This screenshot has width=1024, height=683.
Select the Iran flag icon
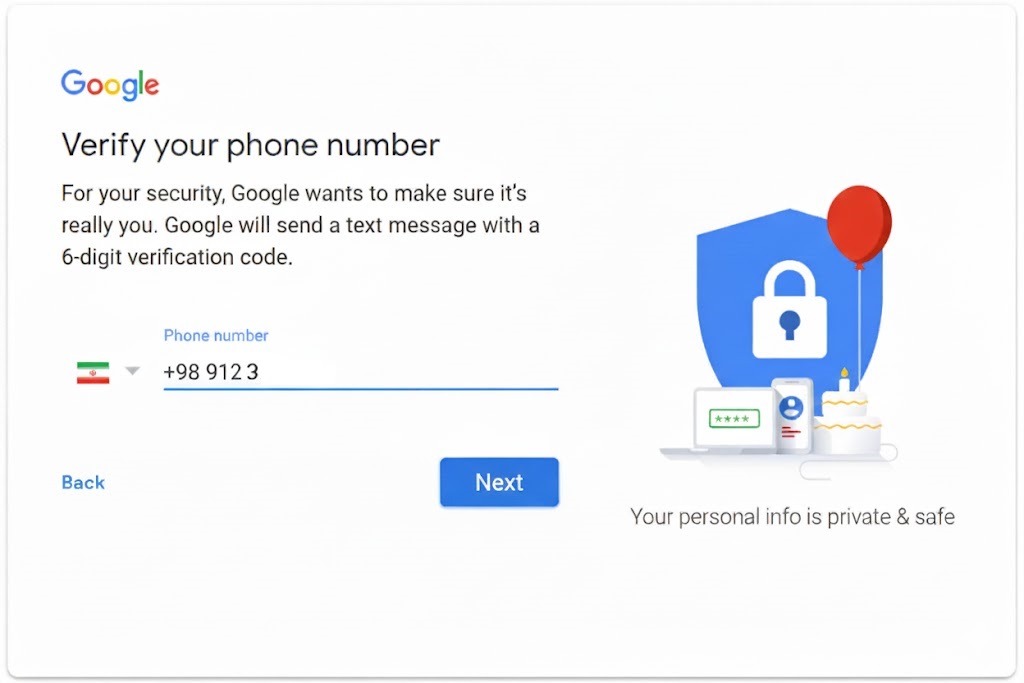(93, 373)
